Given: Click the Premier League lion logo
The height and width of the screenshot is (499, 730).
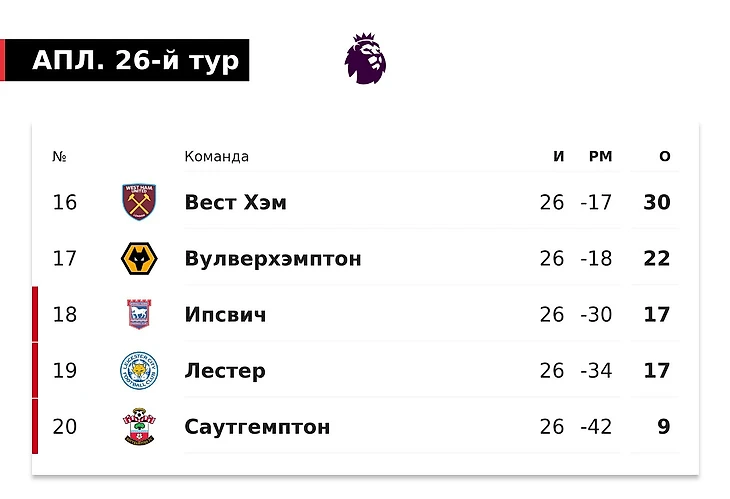Looking at the screenshot, I should (x=365, y=58).
